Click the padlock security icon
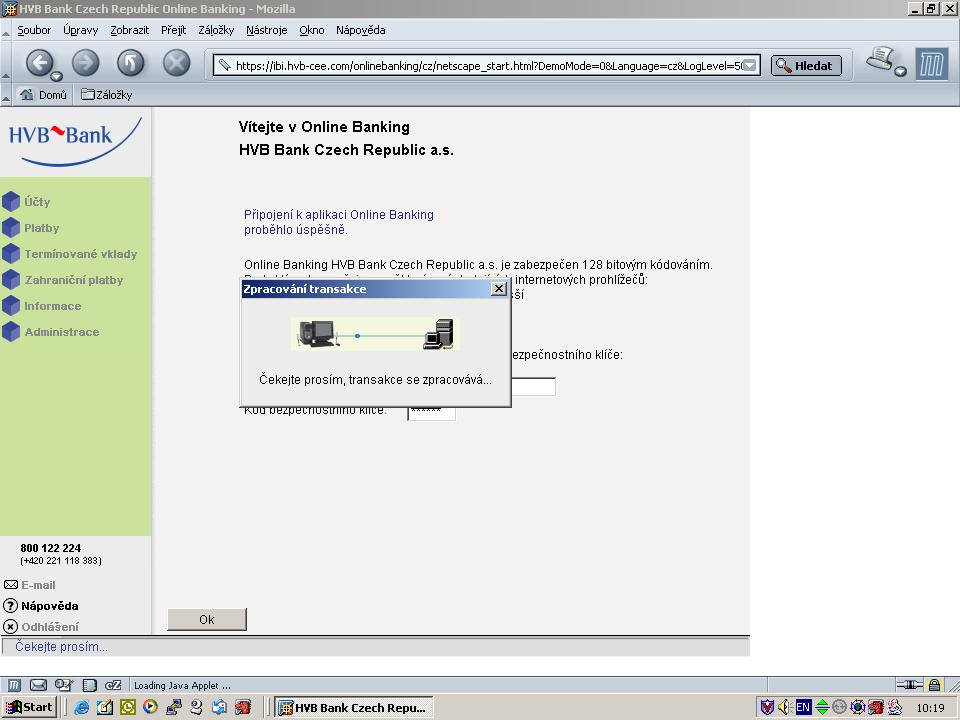 pyautogui.click(x=934, y=684)
